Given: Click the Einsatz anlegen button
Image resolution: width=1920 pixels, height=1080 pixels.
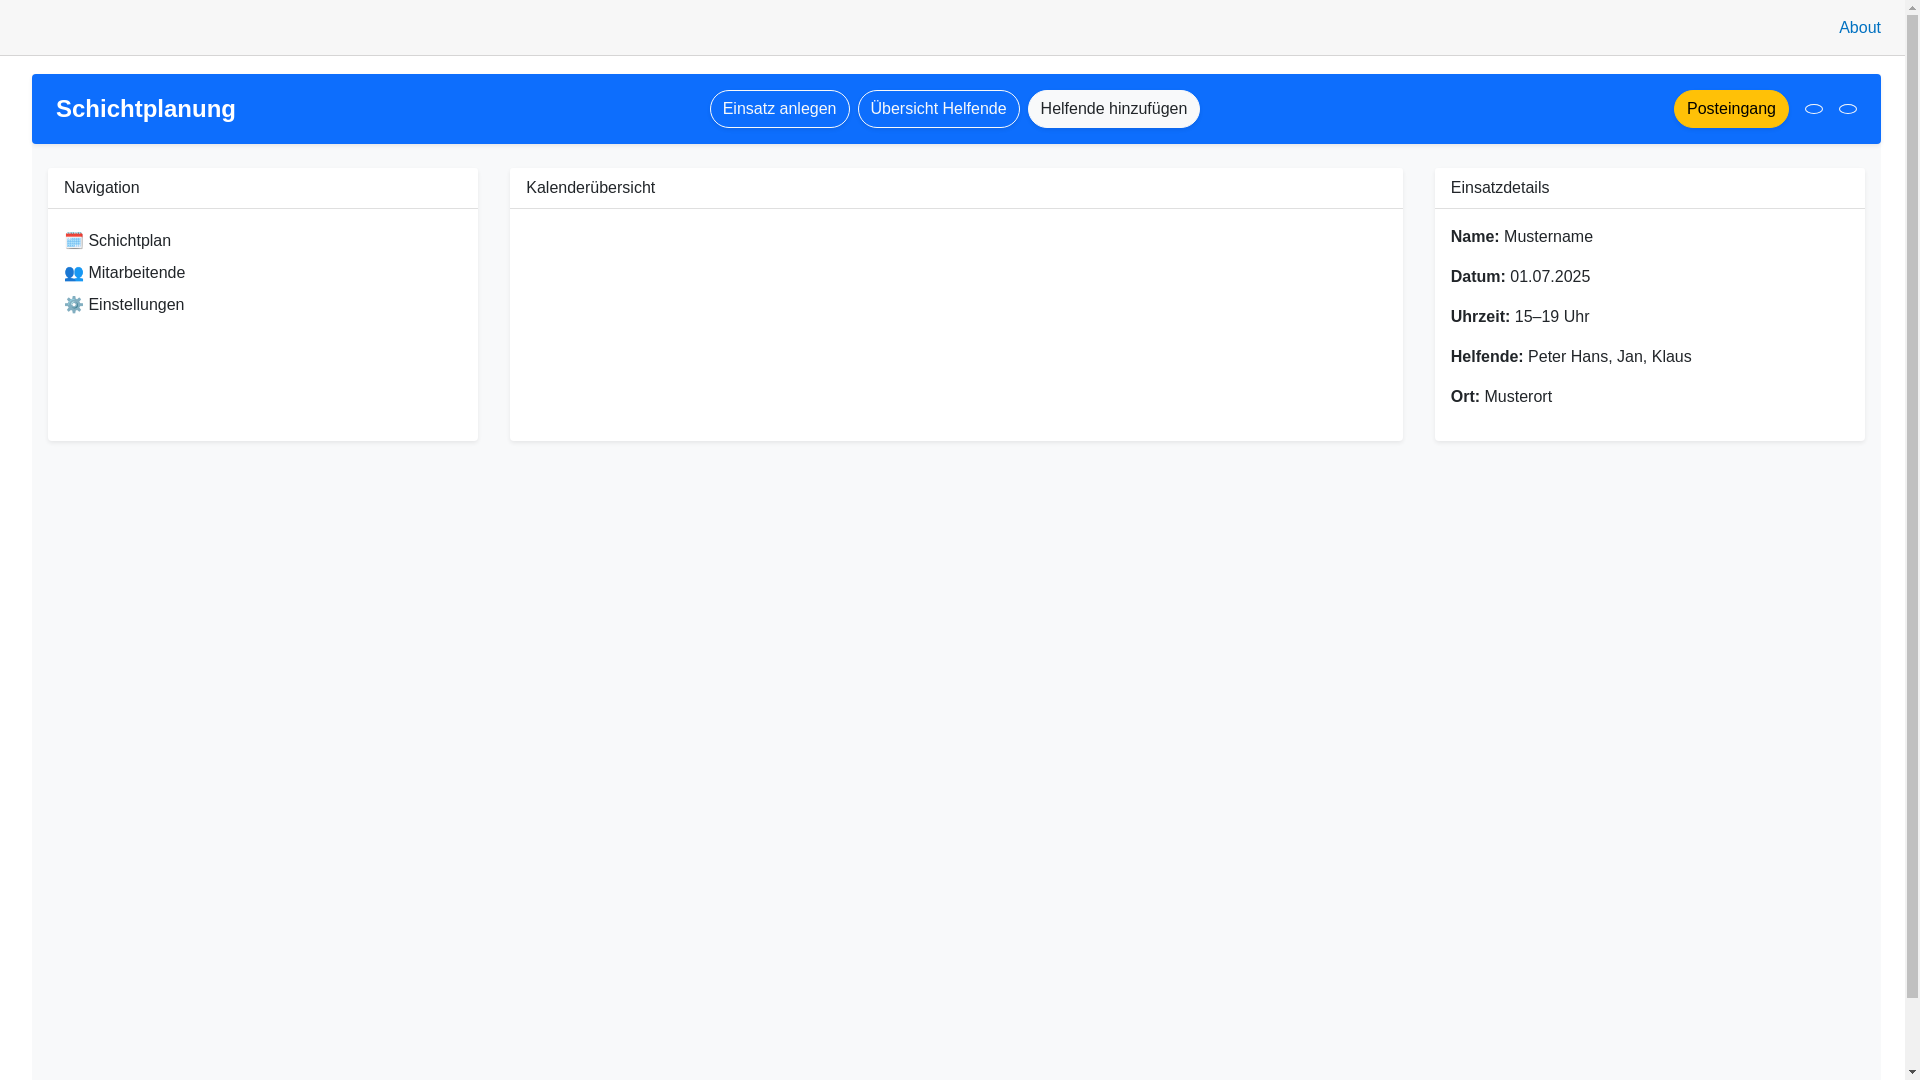Looking at the screenshot, I should tap(780, 109).
